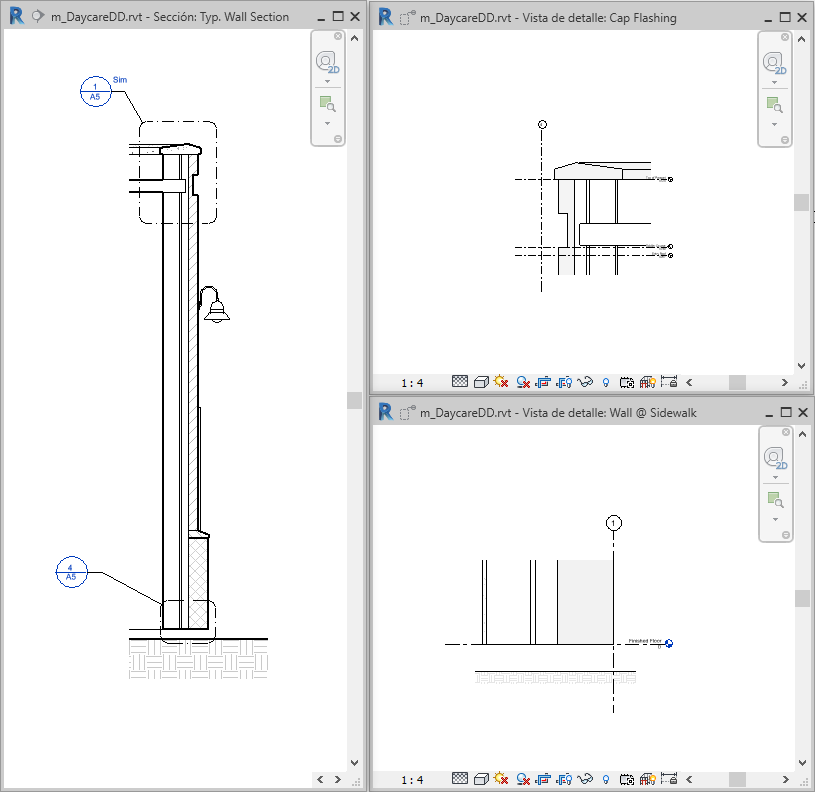Open navigation bar customize menu in Cap Flashing view

pyautogui.click(x=785, y=140)
